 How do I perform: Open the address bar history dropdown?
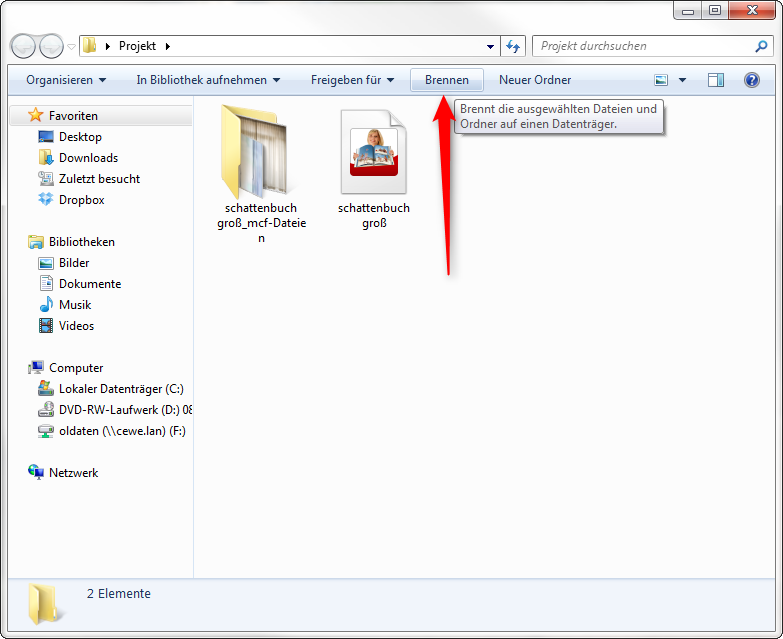(x=490, y=46)
